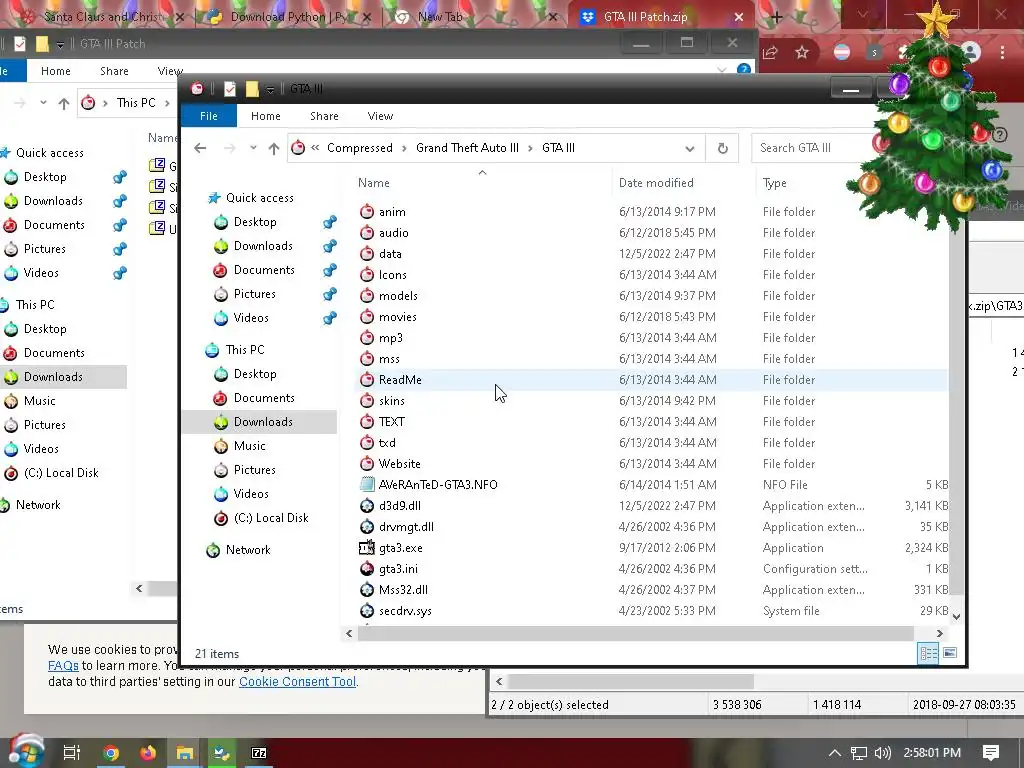Image resolution: width=1024 pixels, height=768 pixels.
Task: Open Share tab in GTA III Patch window
Action: click(x=114, y=71)
